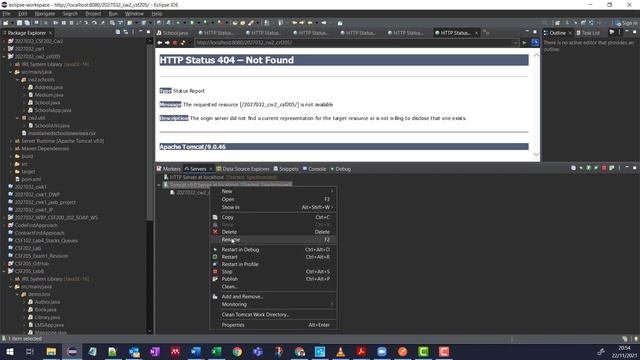Click the Save icon in the main toolbar
Screen dimensions: 640x360
(x=19, y=23)
